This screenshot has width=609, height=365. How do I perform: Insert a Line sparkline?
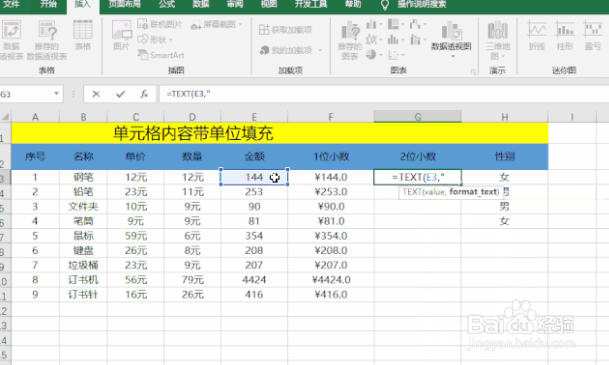coord(537,36)
